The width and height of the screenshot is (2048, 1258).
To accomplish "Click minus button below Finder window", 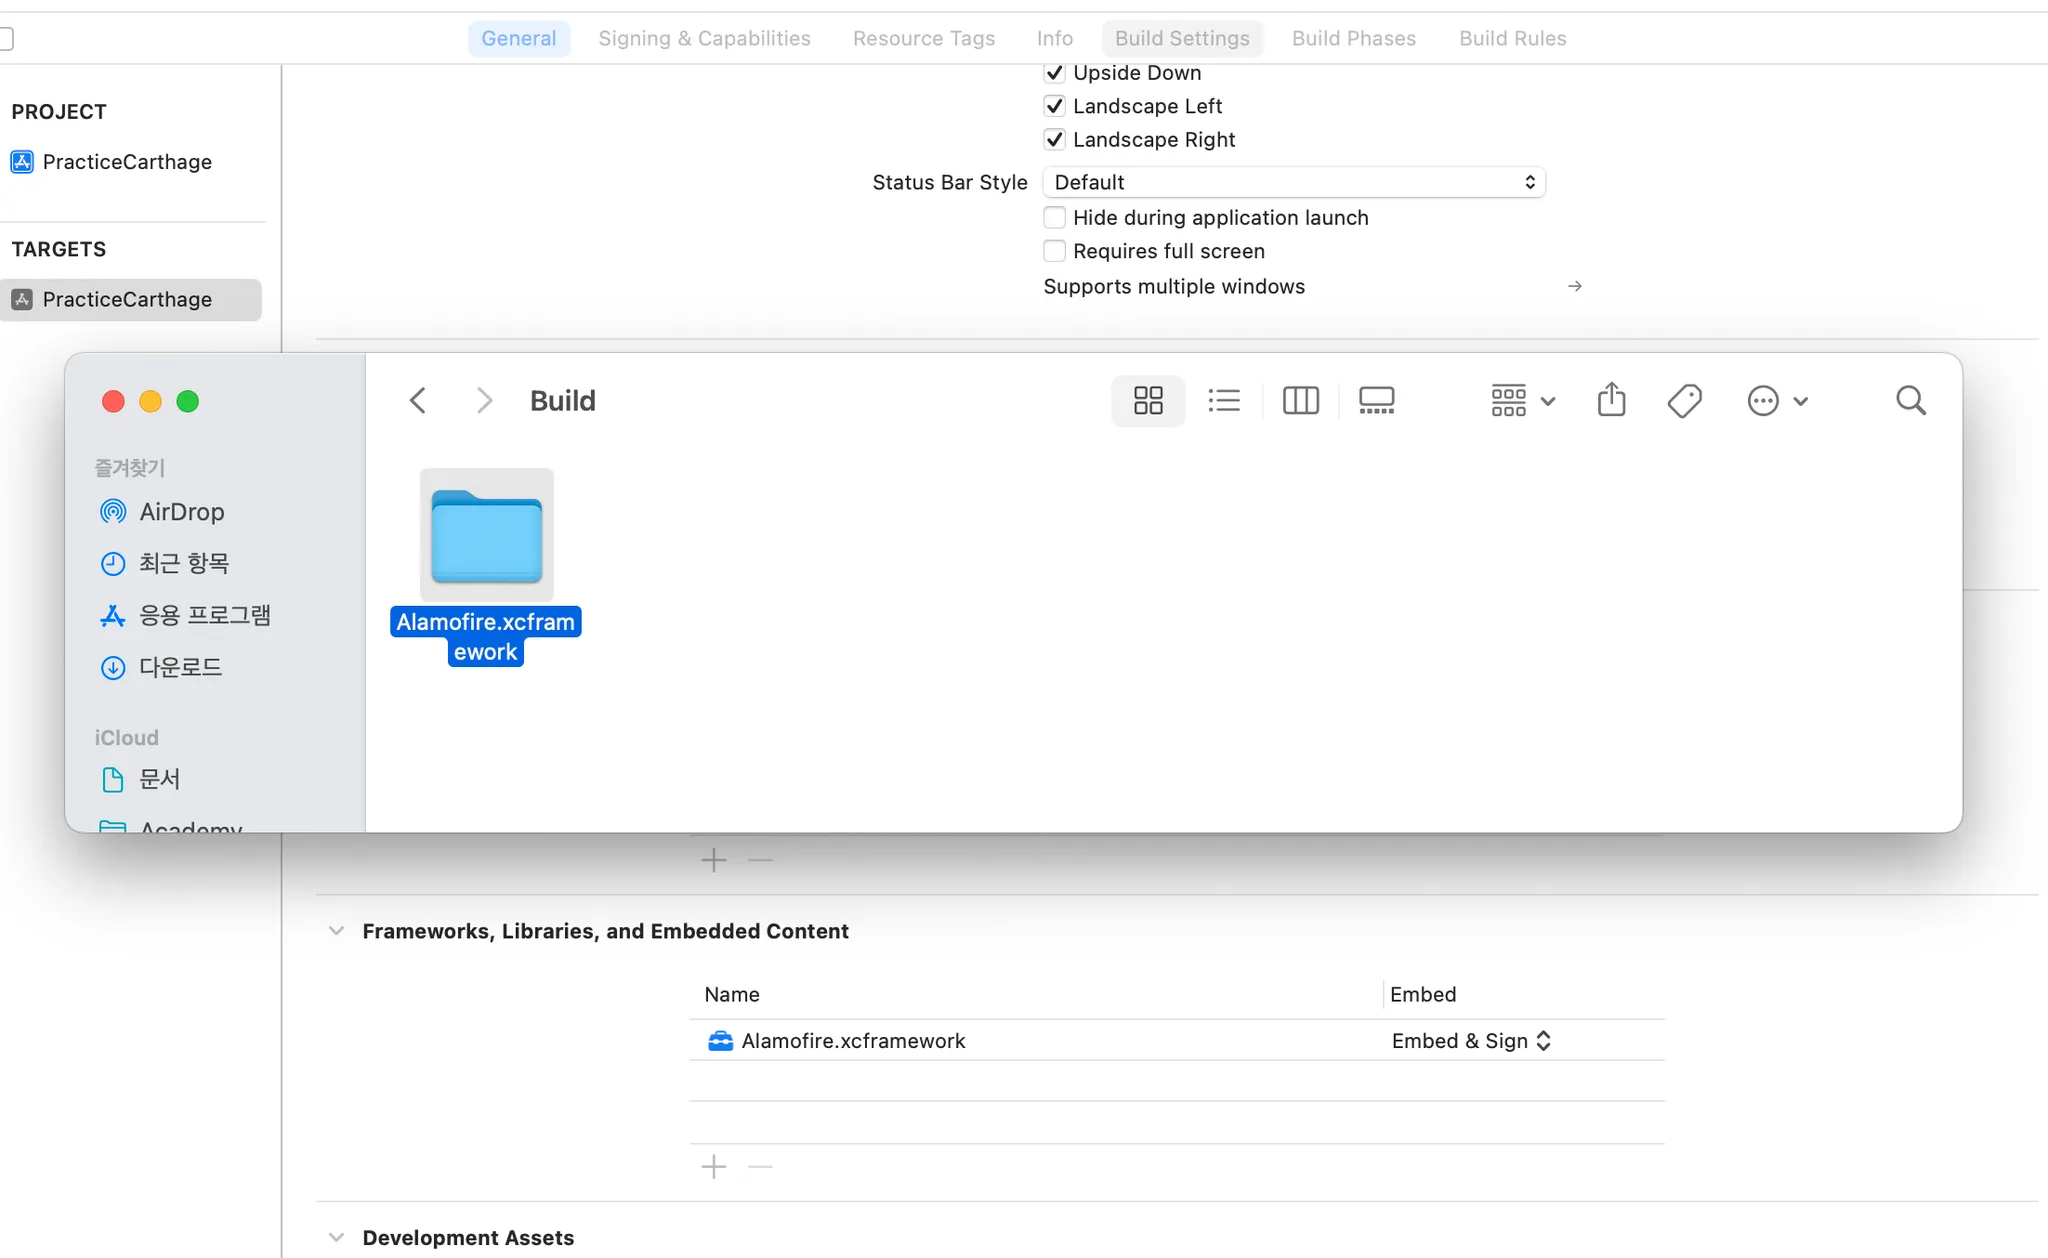I will point(760,860).
